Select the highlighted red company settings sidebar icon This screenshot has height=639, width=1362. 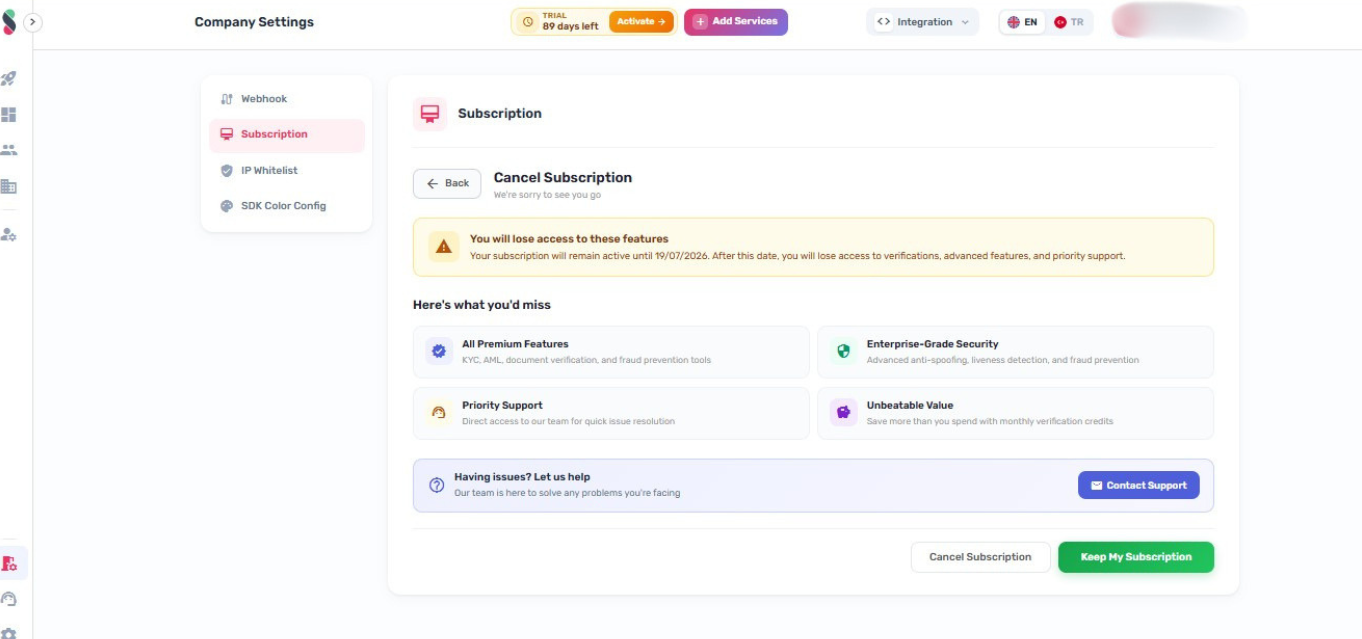(x=10, y=563)
